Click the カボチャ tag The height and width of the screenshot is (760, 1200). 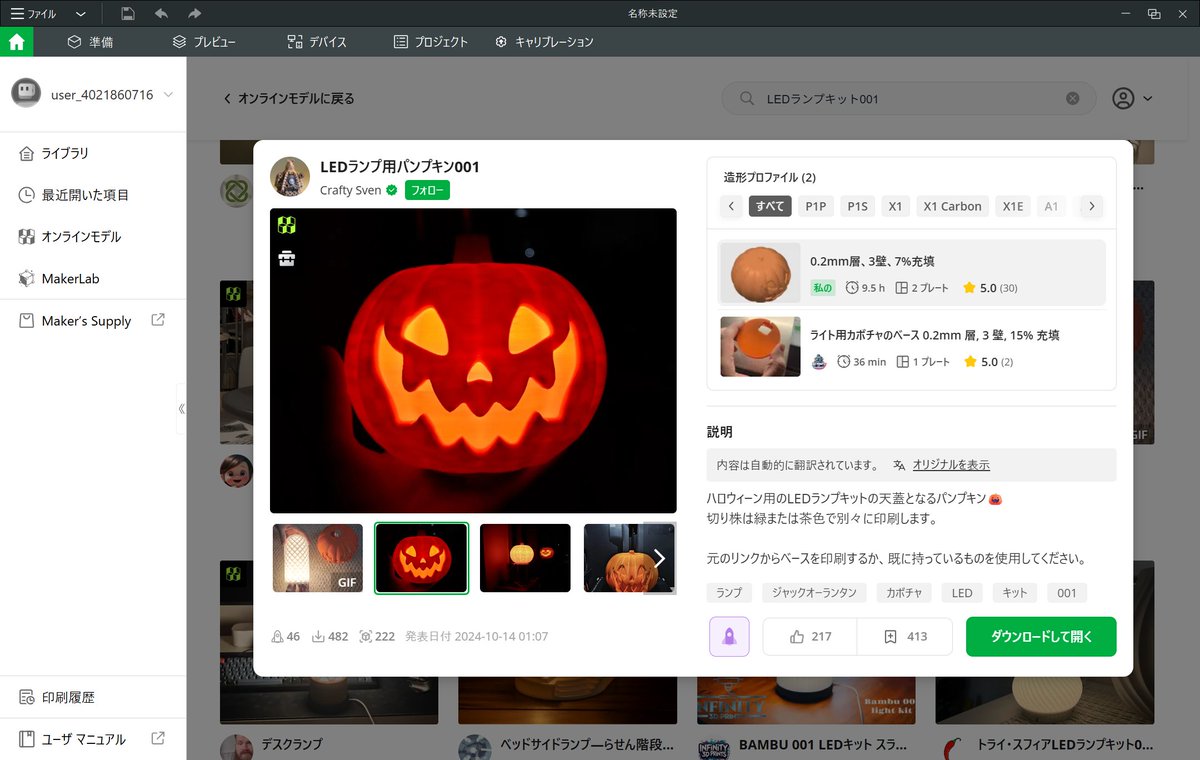tap(904, 593)
